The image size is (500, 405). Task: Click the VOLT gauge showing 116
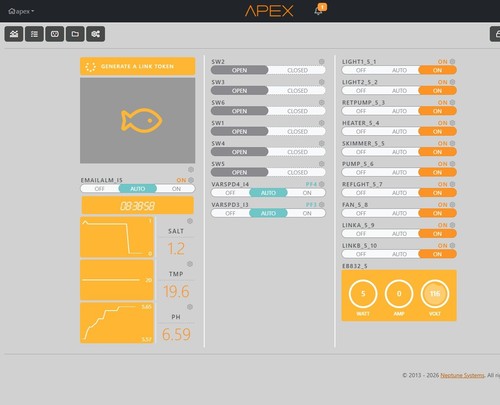click(x=435, y=294)
